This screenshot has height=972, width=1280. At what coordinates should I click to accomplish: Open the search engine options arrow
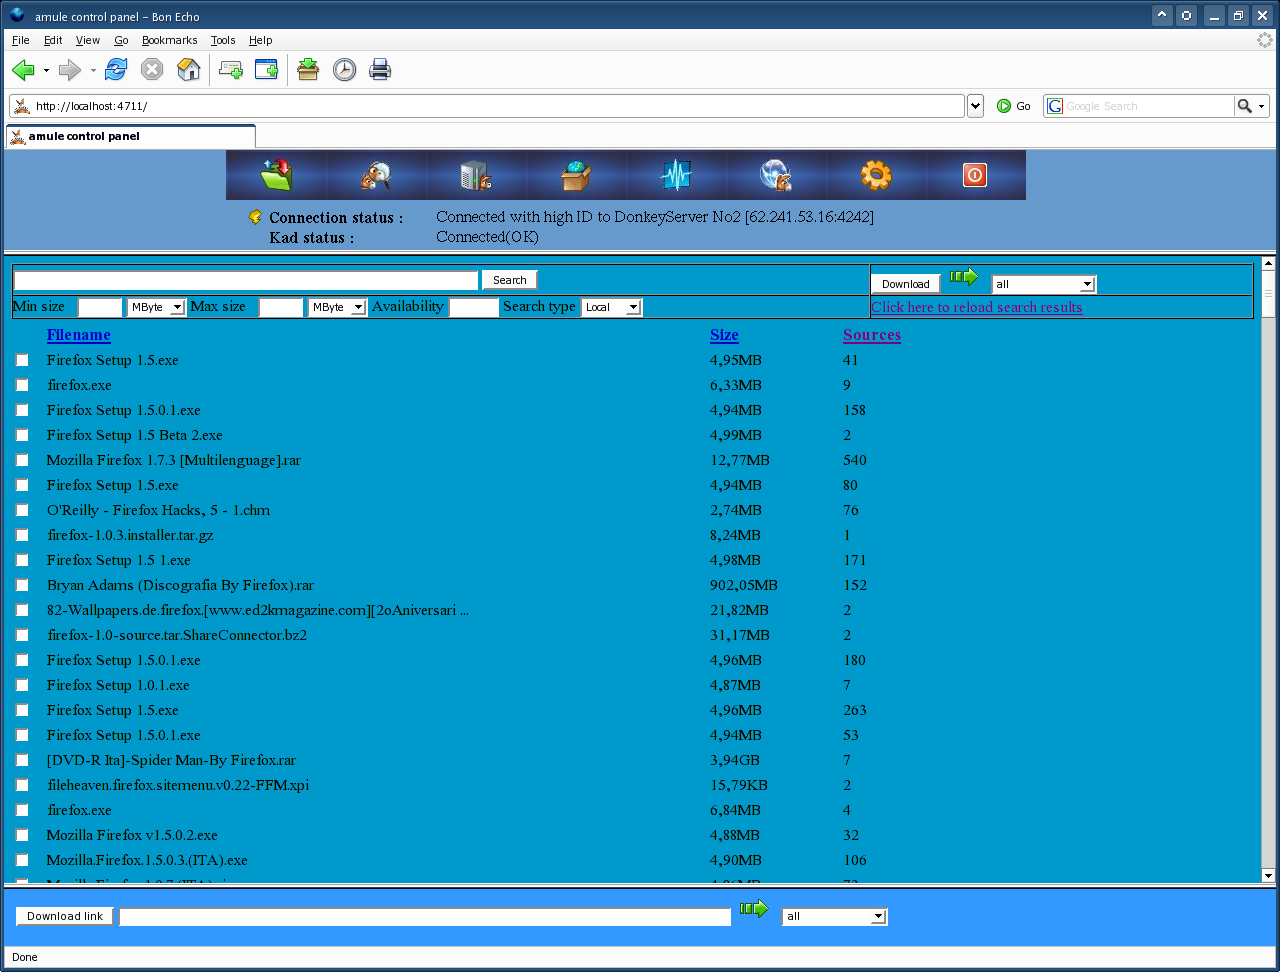coord(1262,106)
